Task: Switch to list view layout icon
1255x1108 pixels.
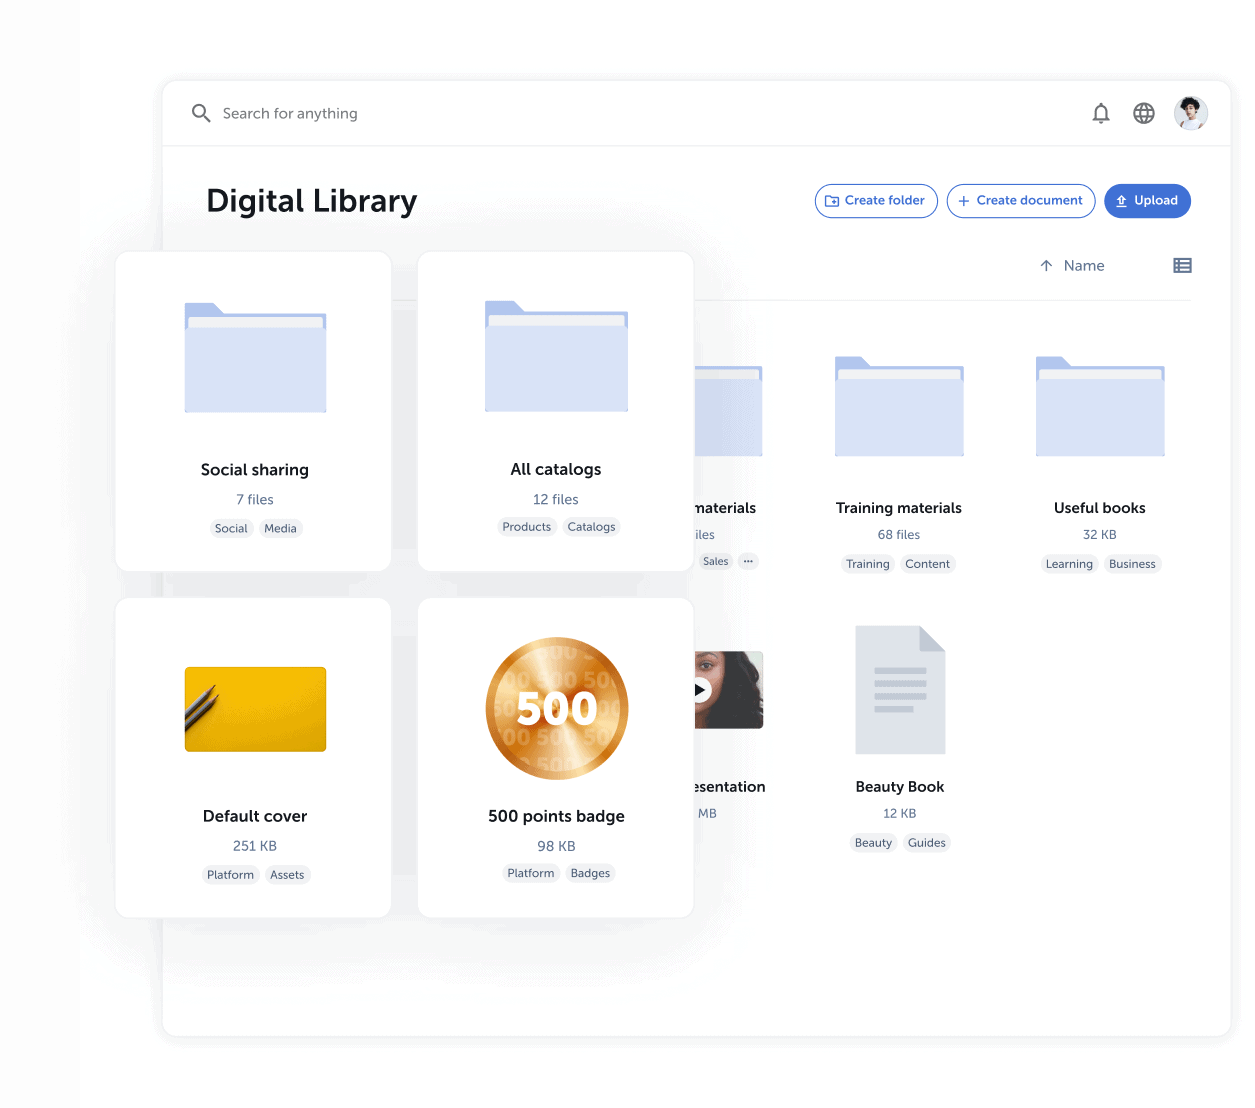Action: click(x=1182, y=266)
